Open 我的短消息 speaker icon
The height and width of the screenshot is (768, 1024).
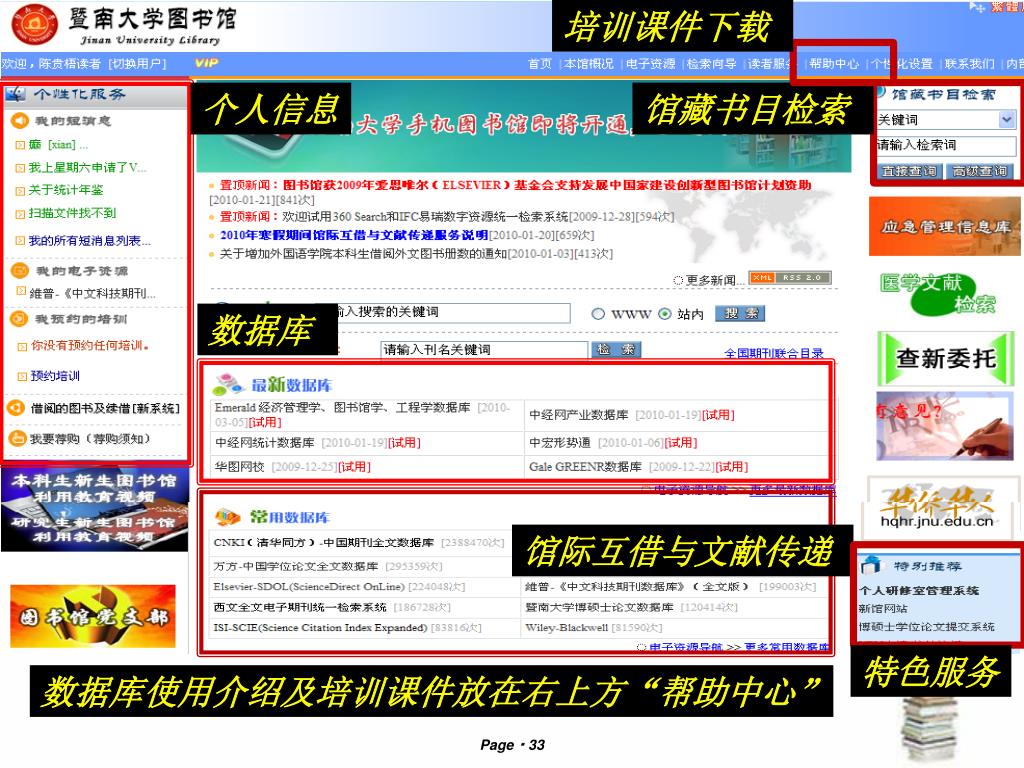[x=19, y=120]
